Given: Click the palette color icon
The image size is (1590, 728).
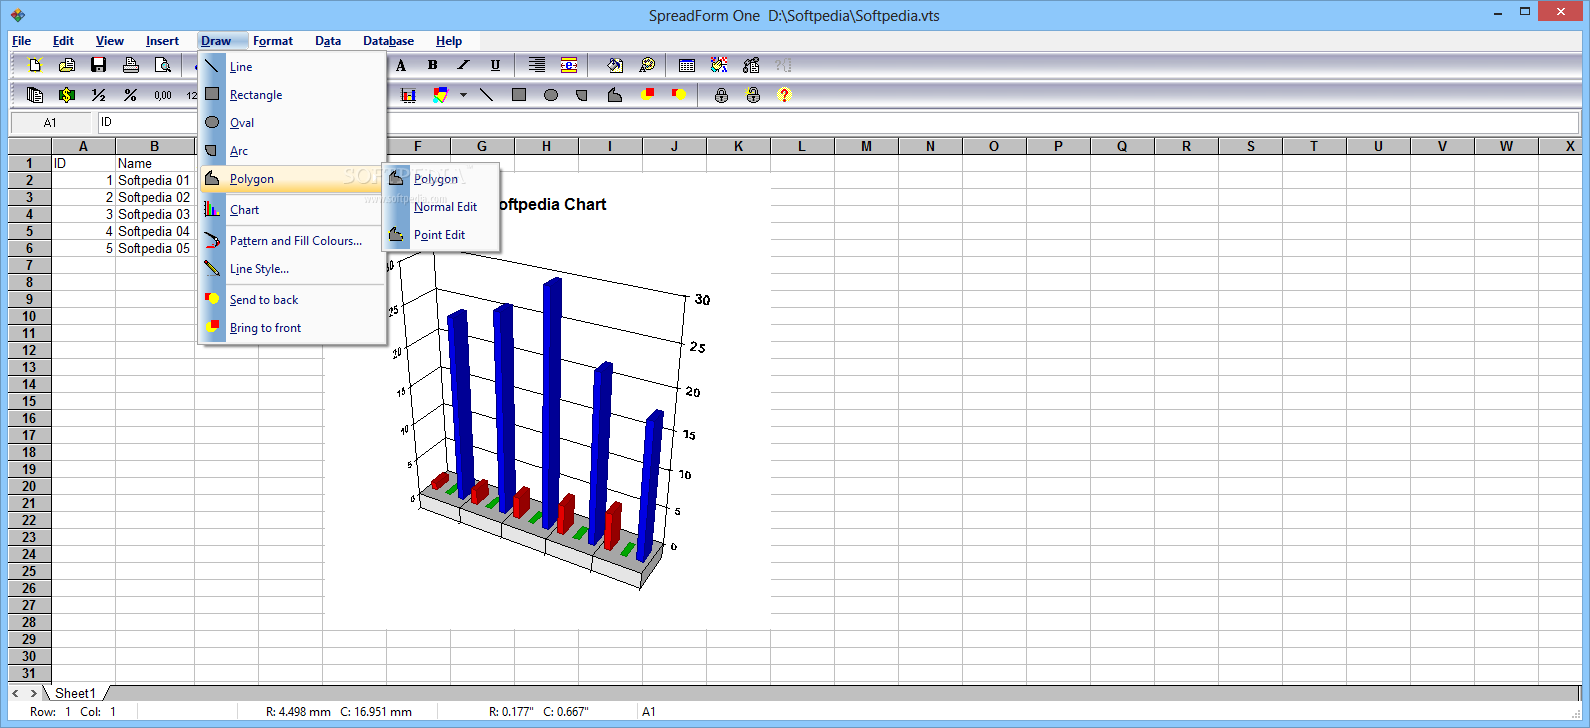Looking at the screenshot, I should (647, 65).
